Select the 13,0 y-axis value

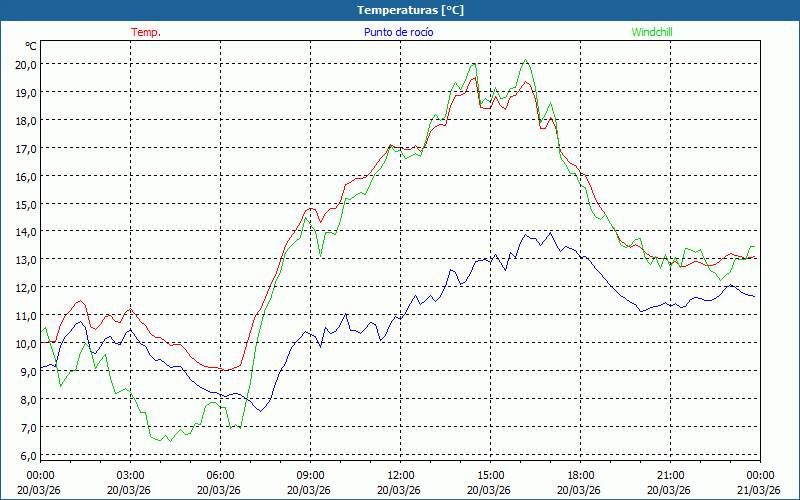click(25, 260)
